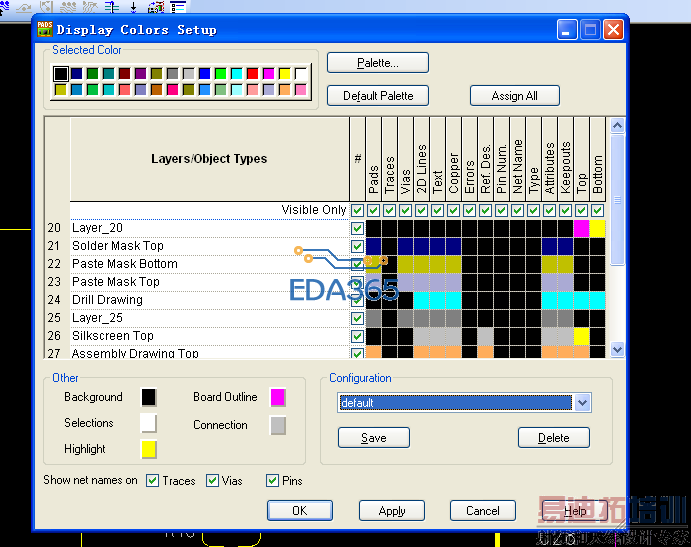691x547 pixels.
Task: Pick the yellow swatch in the top palette row
Action: (285, 74)
